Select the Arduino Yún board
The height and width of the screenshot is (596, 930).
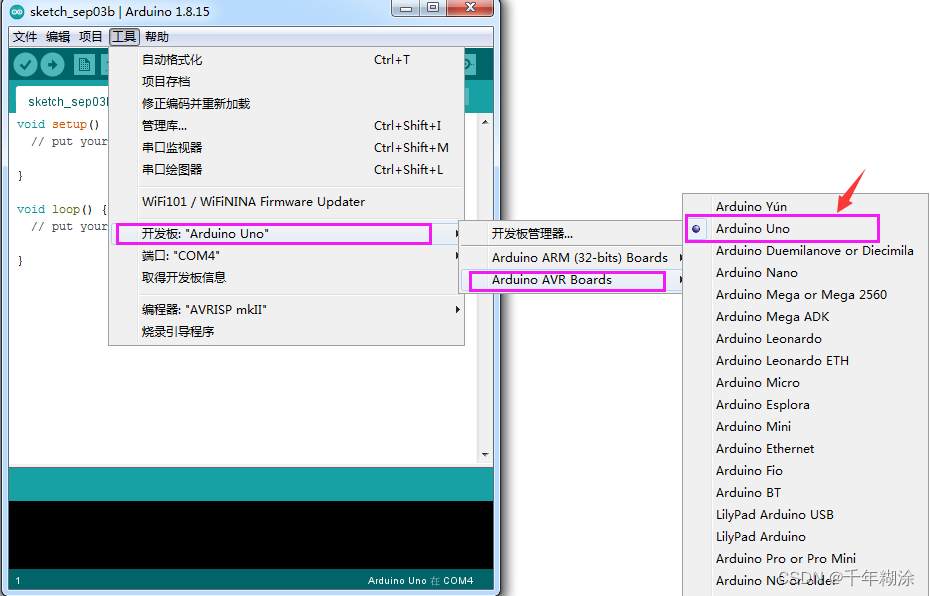coord(805,206)
